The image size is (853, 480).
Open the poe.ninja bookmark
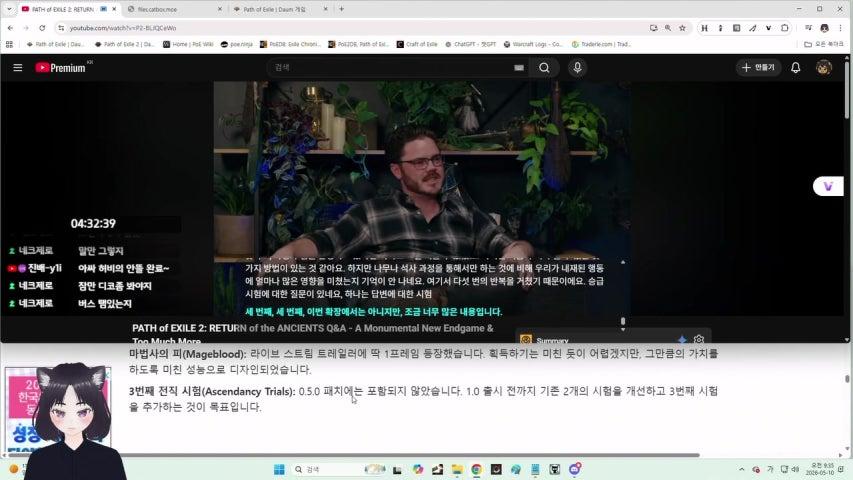click(x=237, y=44)
